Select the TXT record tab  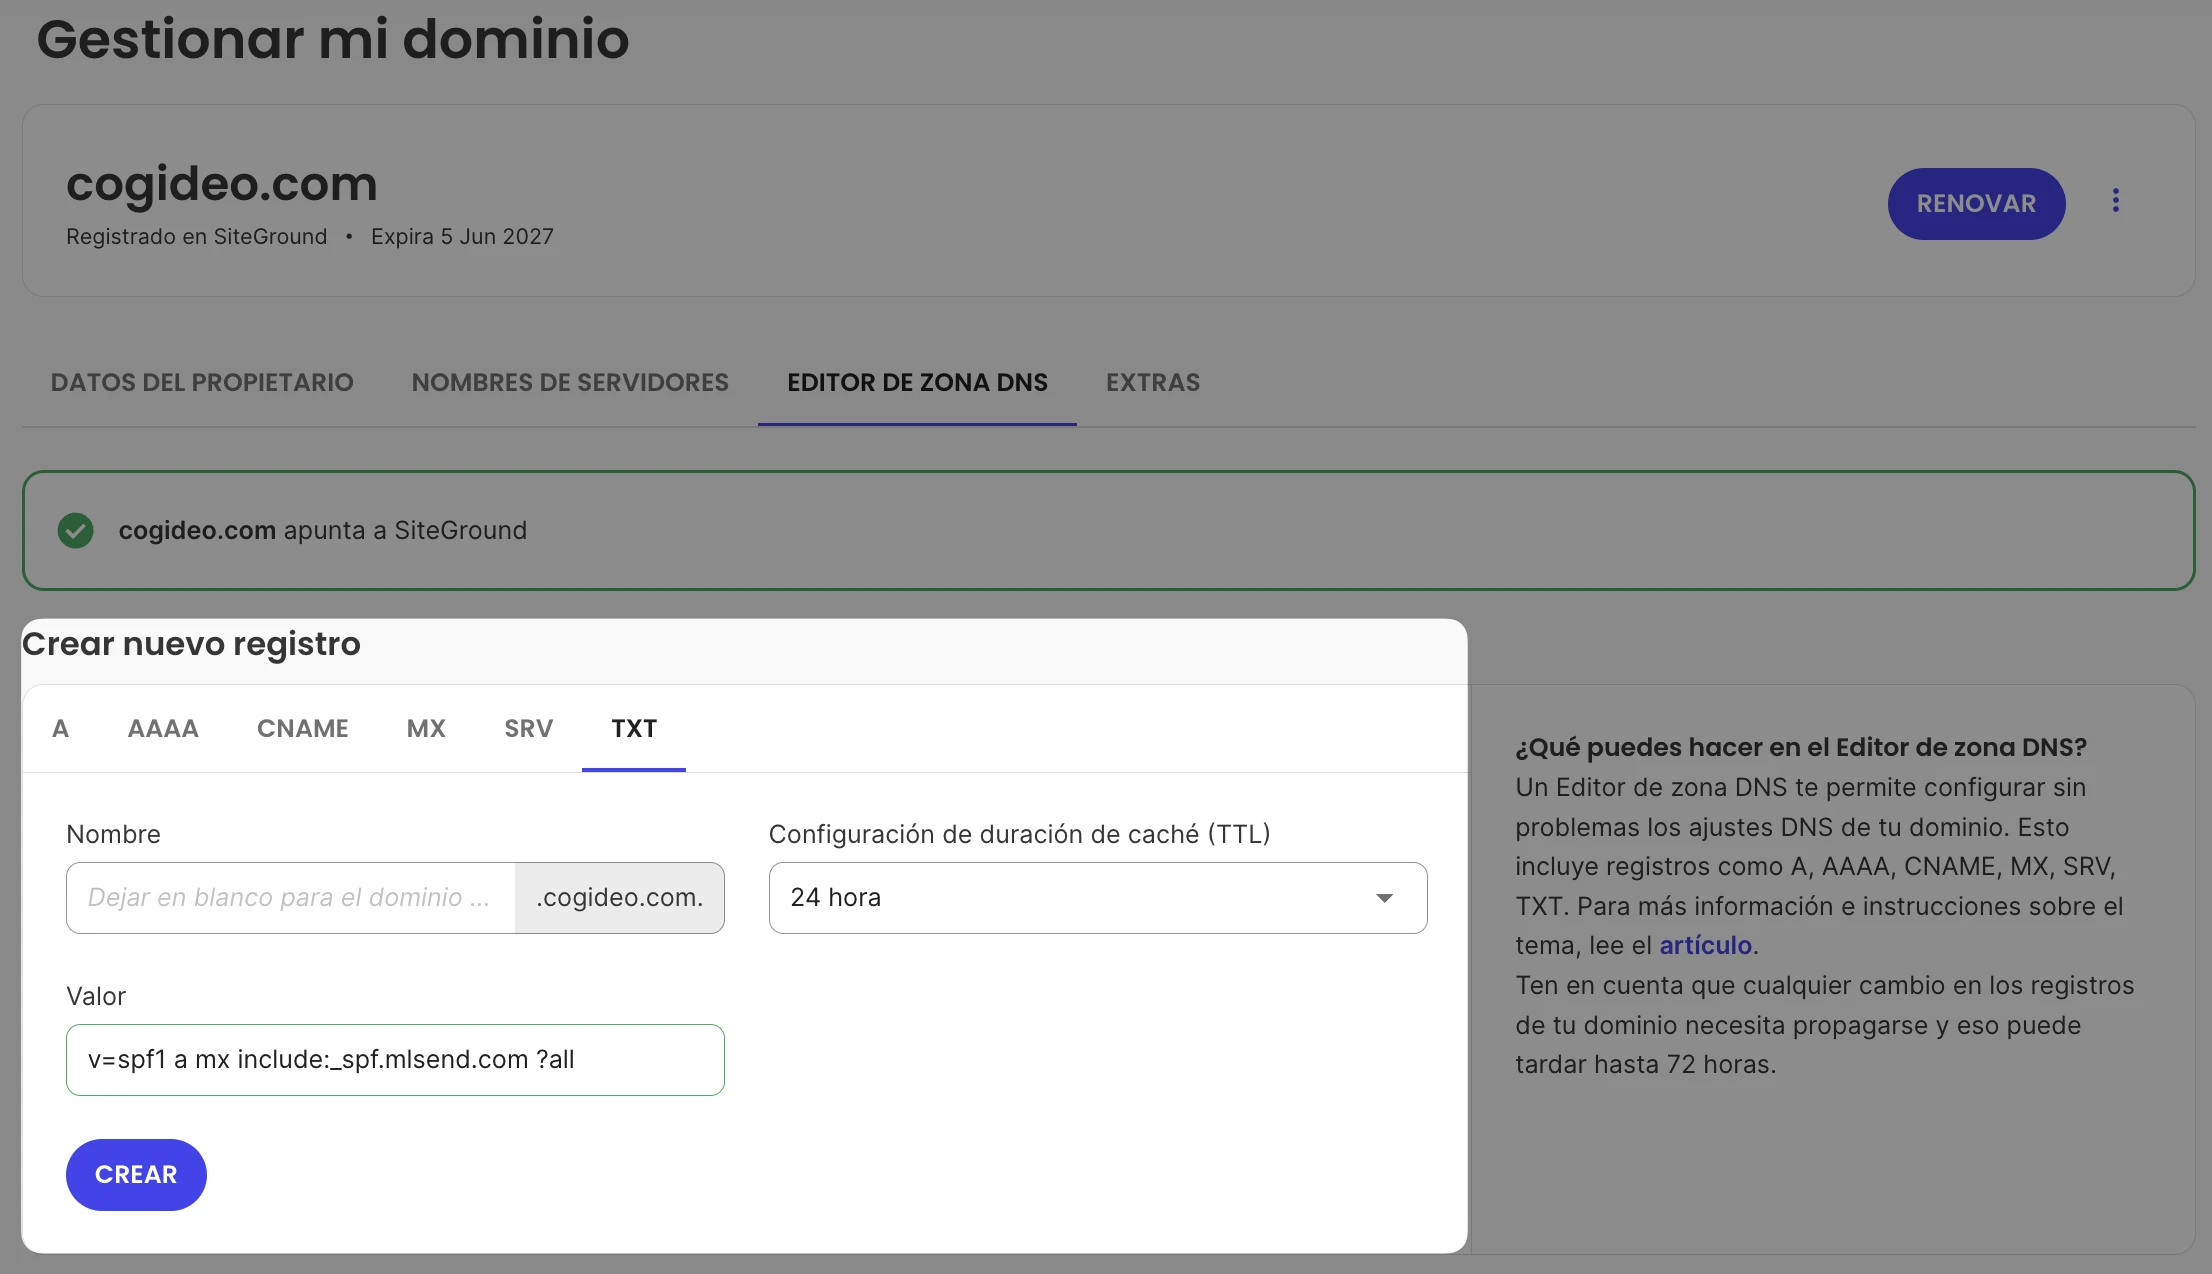(x=634, y=729)
